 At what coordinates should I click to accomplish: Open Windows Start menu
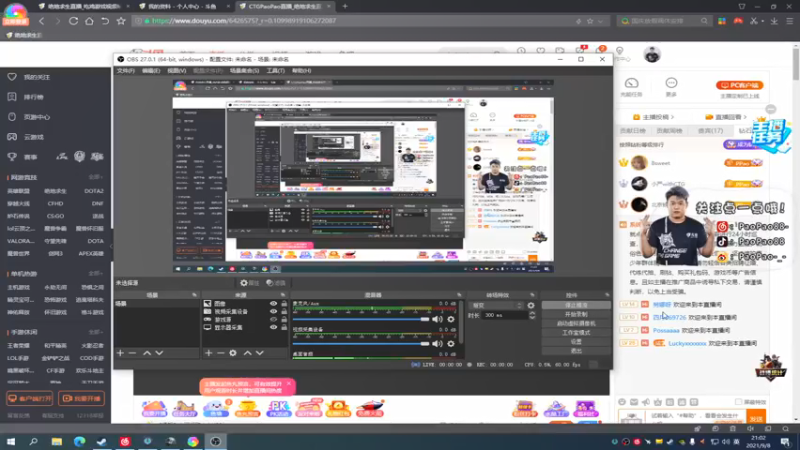tap(10, 441)
